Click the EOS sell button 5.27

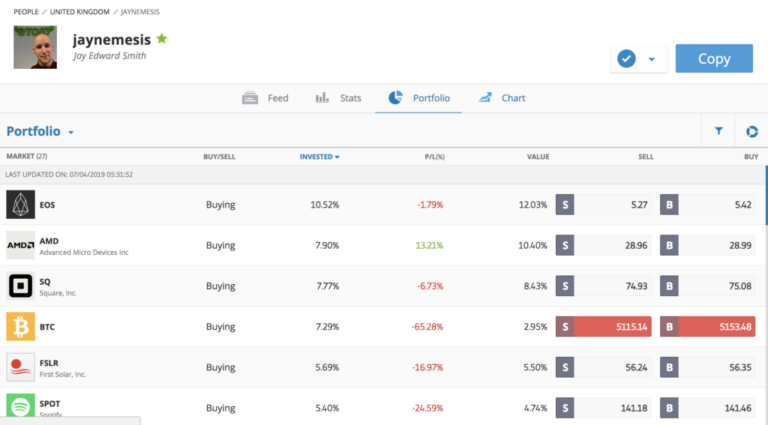pos(603,205)
